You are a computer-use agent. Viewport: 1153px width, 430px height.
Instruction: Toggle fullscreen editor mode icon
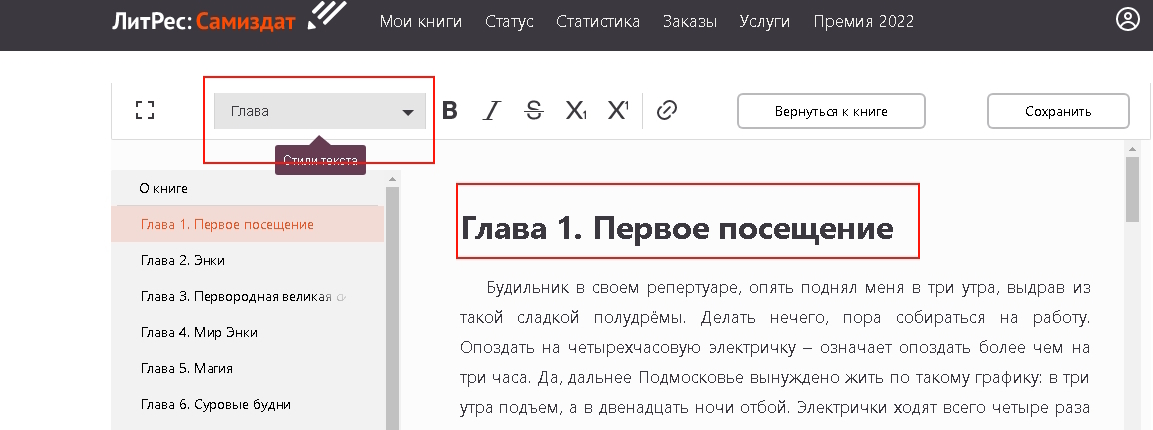(x=145, y=110)
